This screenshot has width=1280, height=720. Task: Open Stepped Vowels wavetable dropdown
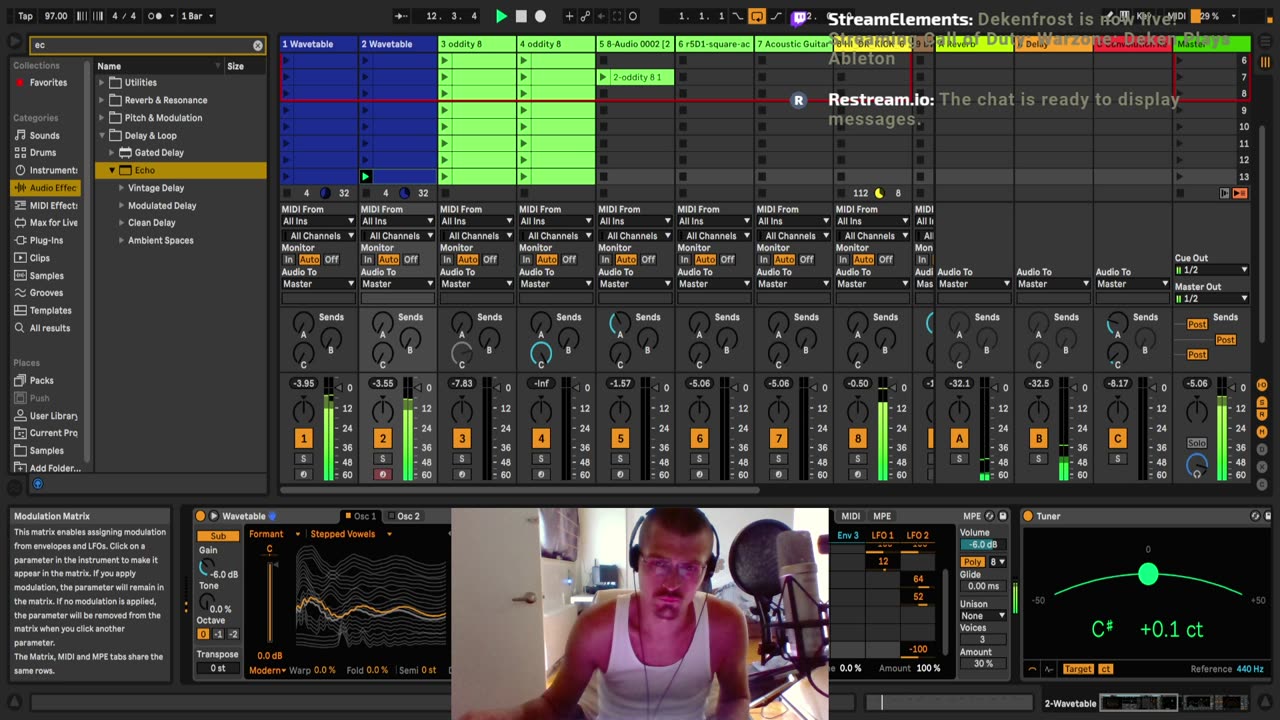click(350, 534)
